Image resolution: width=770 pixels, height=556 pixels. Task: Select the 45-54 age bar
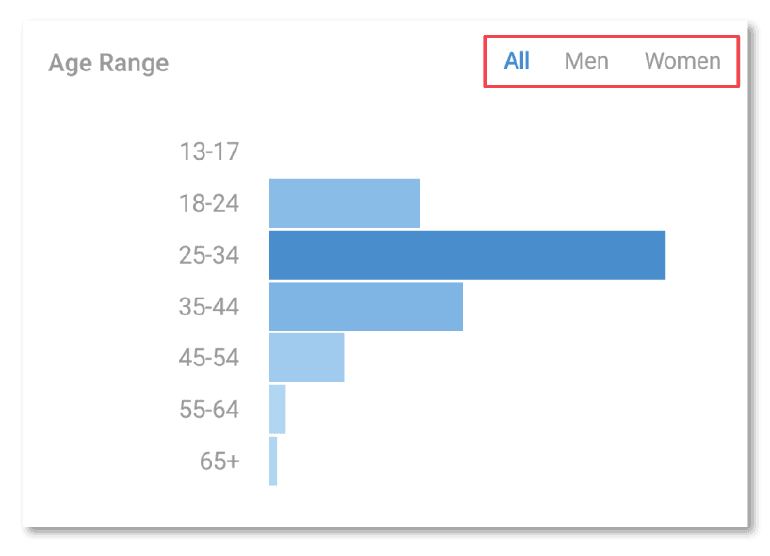pyautogui.click(x=306, y=357)
